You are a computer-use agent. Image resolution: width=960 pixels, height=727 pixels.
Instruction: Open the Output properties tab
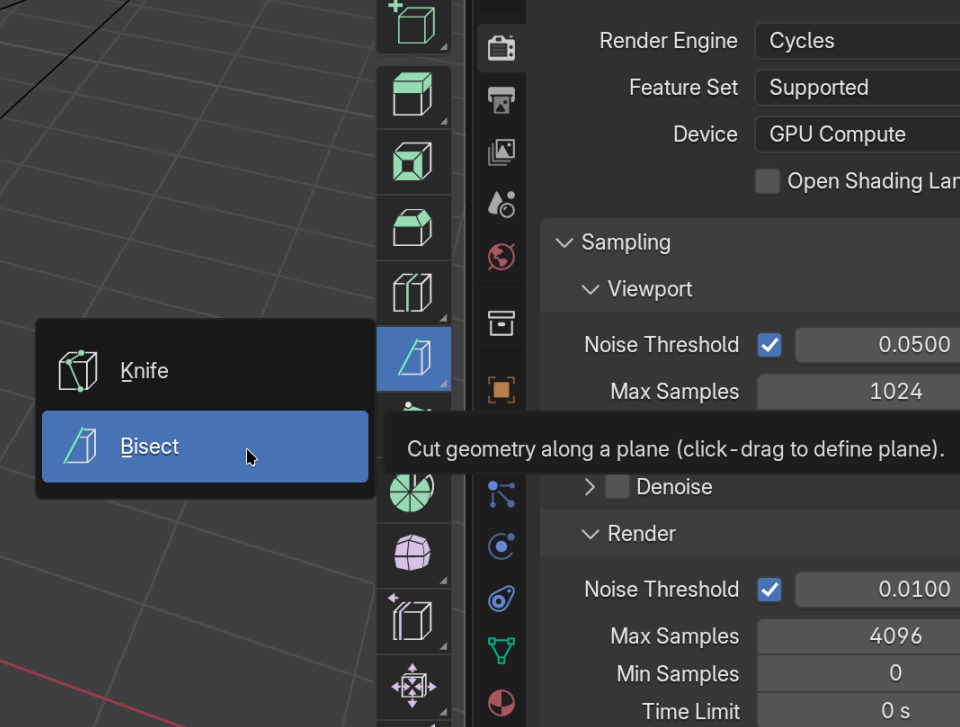tap(501, 100)
